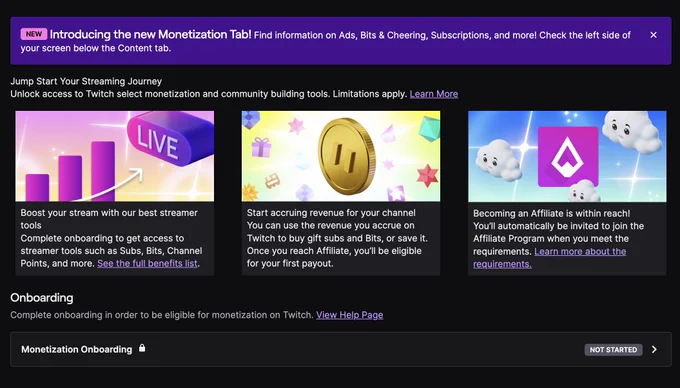This screenshot has height=388, width=680.
Task: Click the gold coin revenue thumbnail
Action: click(341, 156)
